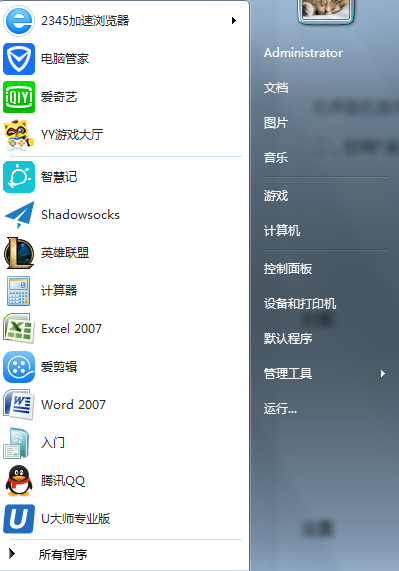Image resolution: width=399 pixels, height=571 pixels.
Task: Open 文档 in the right panel
Action: coord(276,87)
